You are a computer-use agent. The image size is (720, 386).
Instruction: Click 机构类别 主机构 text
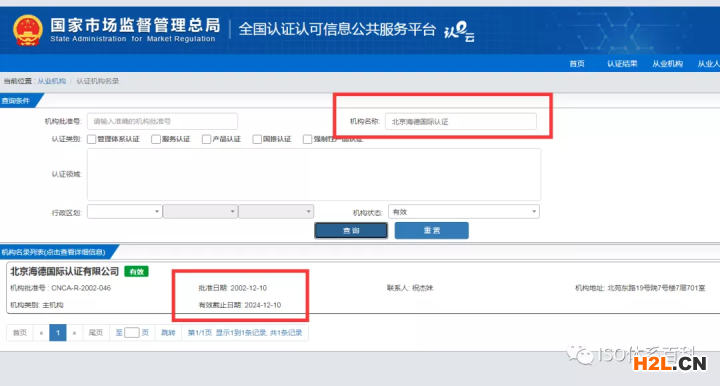[37, 305]
